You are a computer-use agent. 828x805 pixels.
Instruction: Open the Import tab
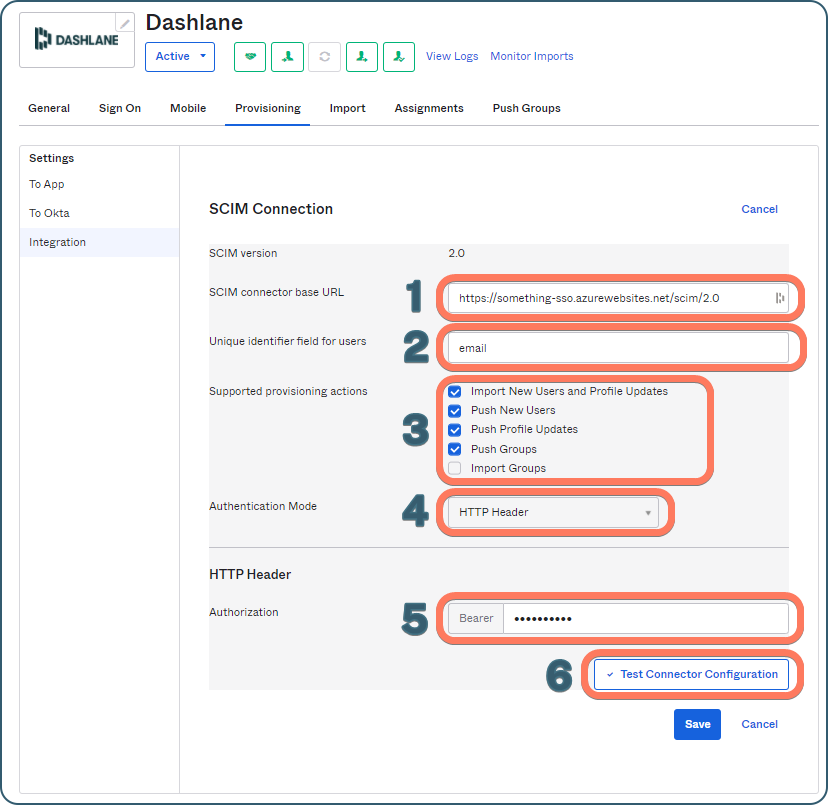point(347,108)
